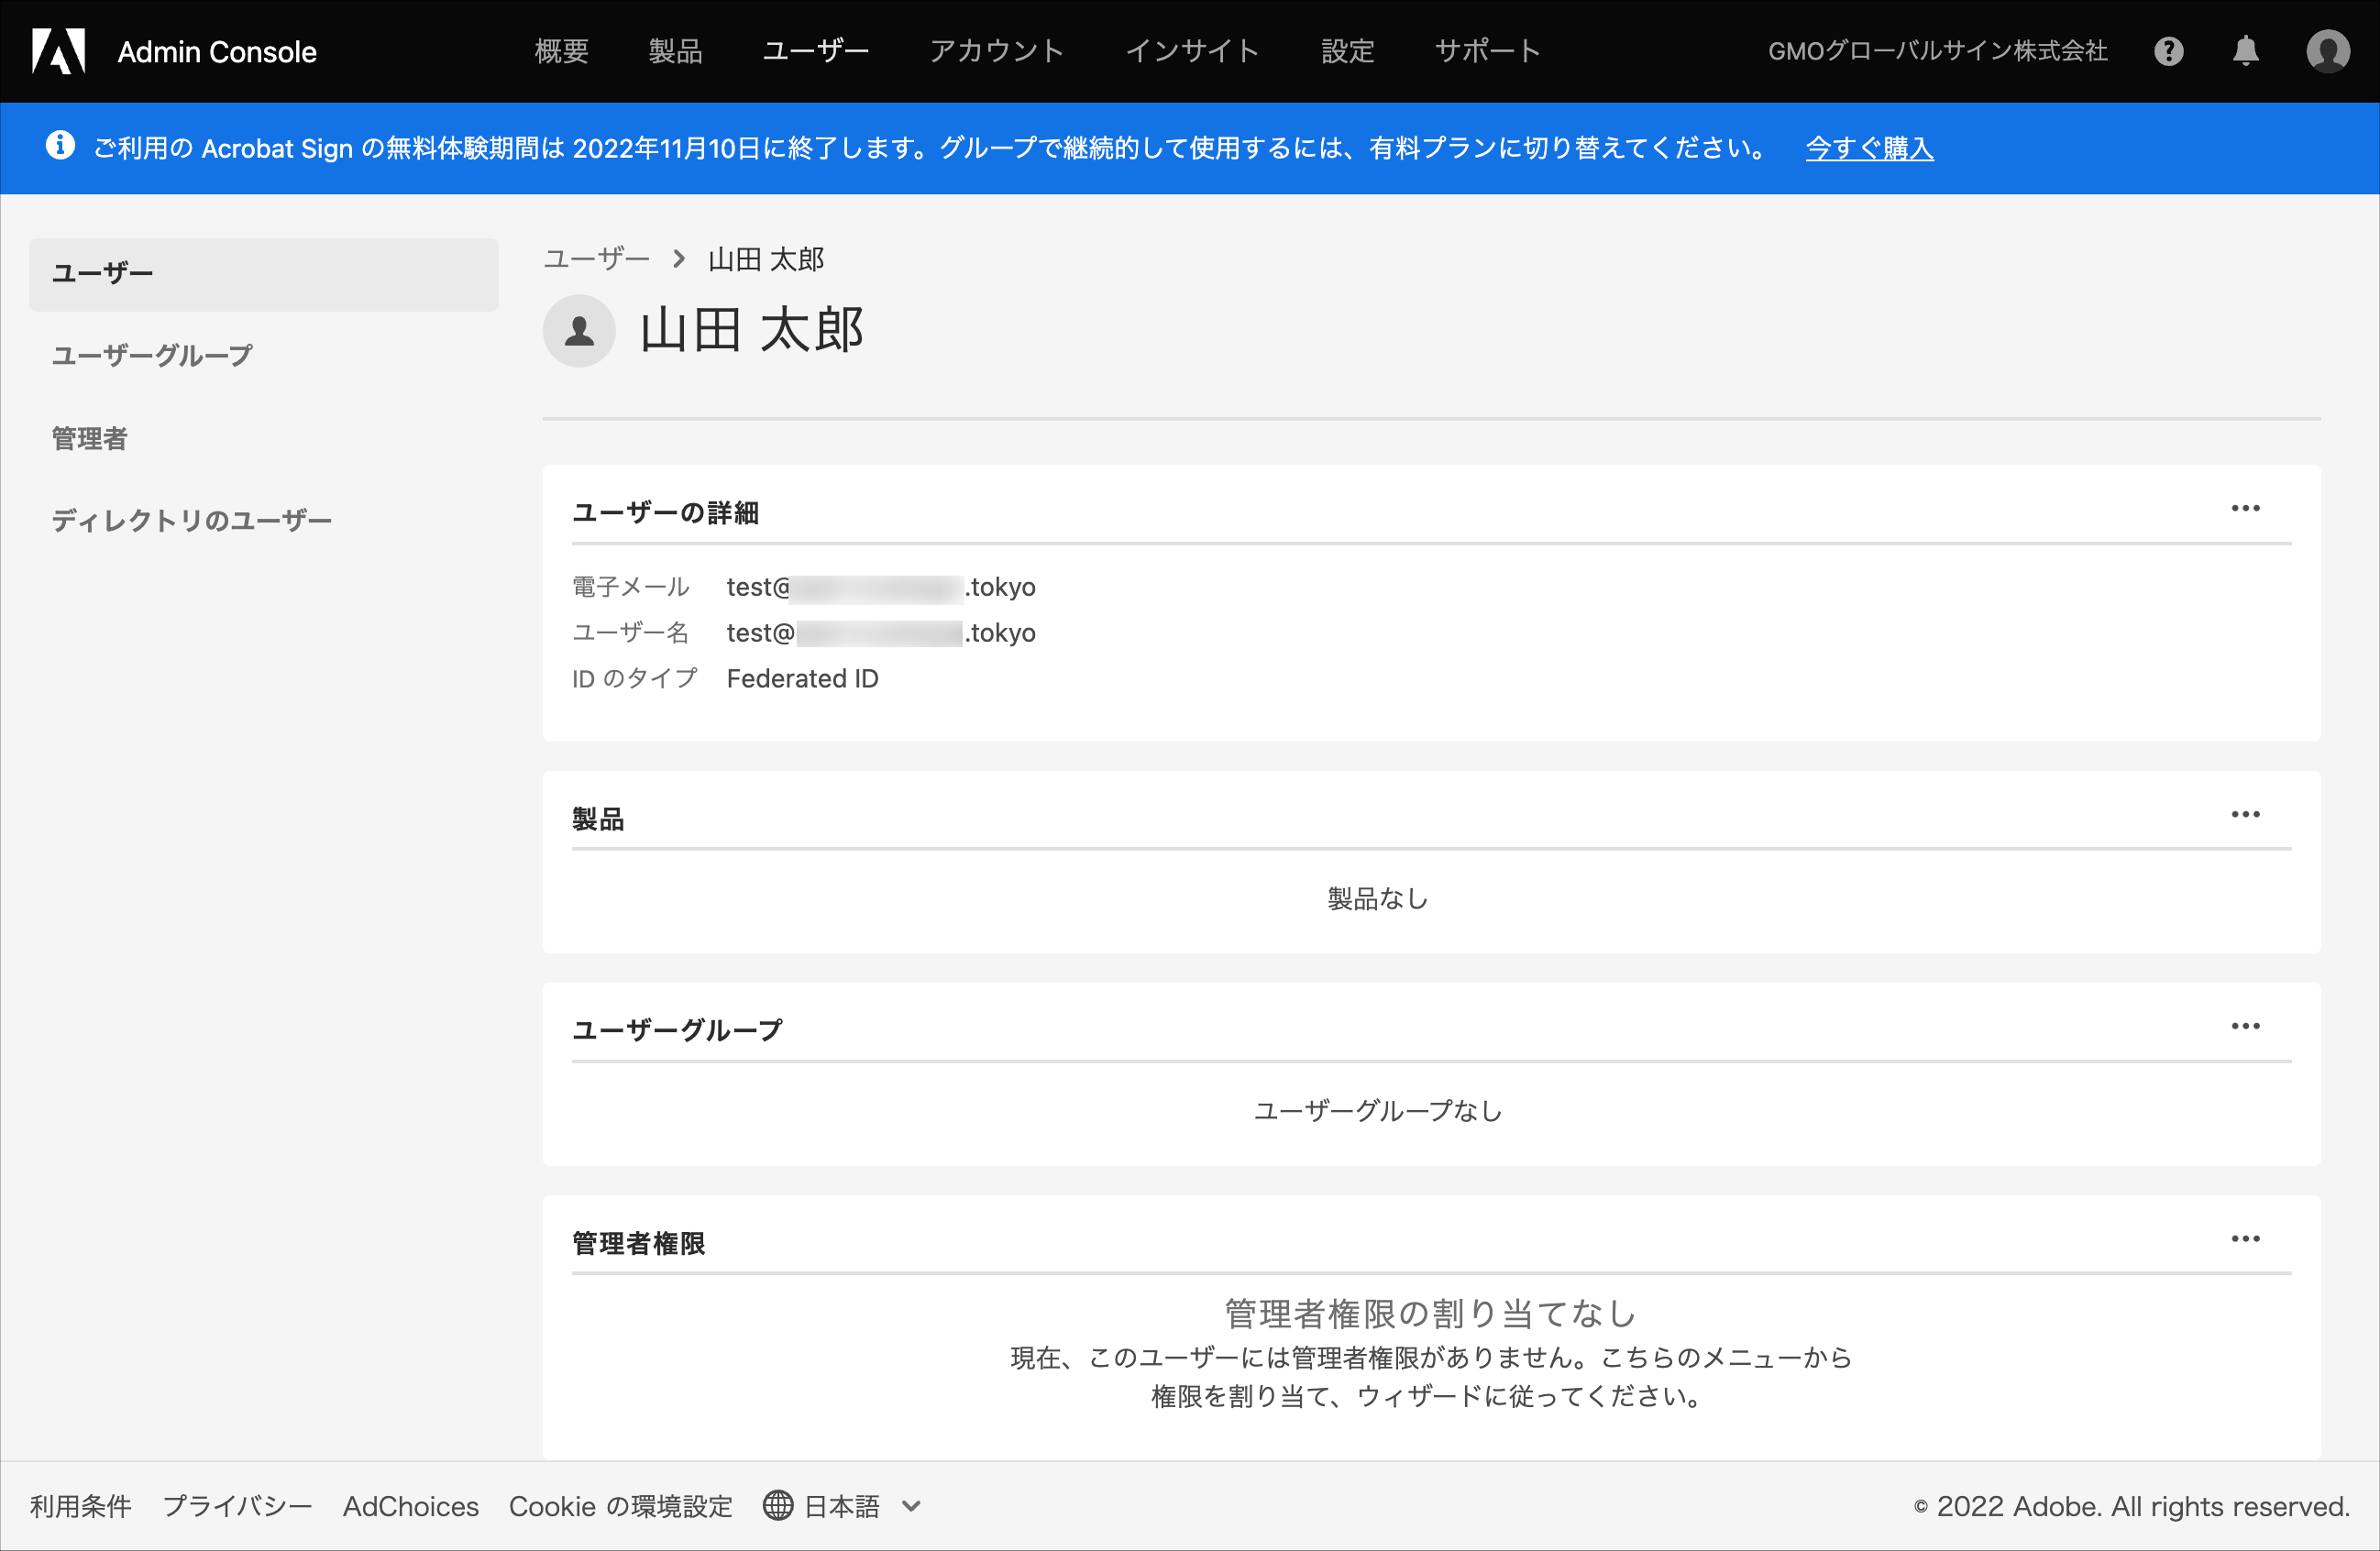Click the AdChoices footer link

[411, 1506]
